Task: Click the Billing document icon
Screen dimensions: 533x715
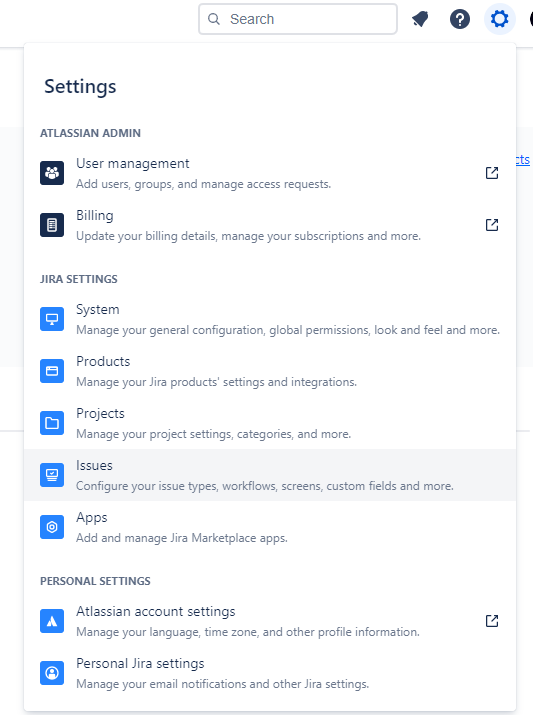Action: (52, 225)
